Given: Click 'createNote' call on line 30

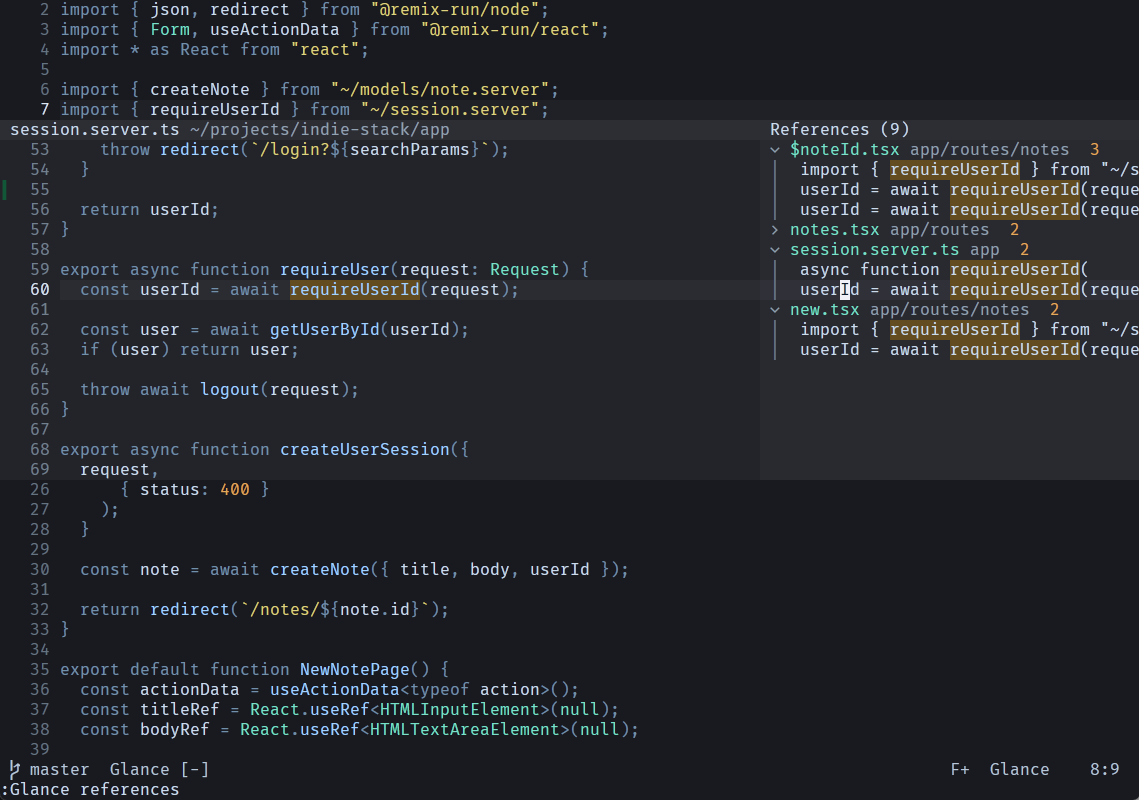Looking at the screenshot, I should coord(320,570).
